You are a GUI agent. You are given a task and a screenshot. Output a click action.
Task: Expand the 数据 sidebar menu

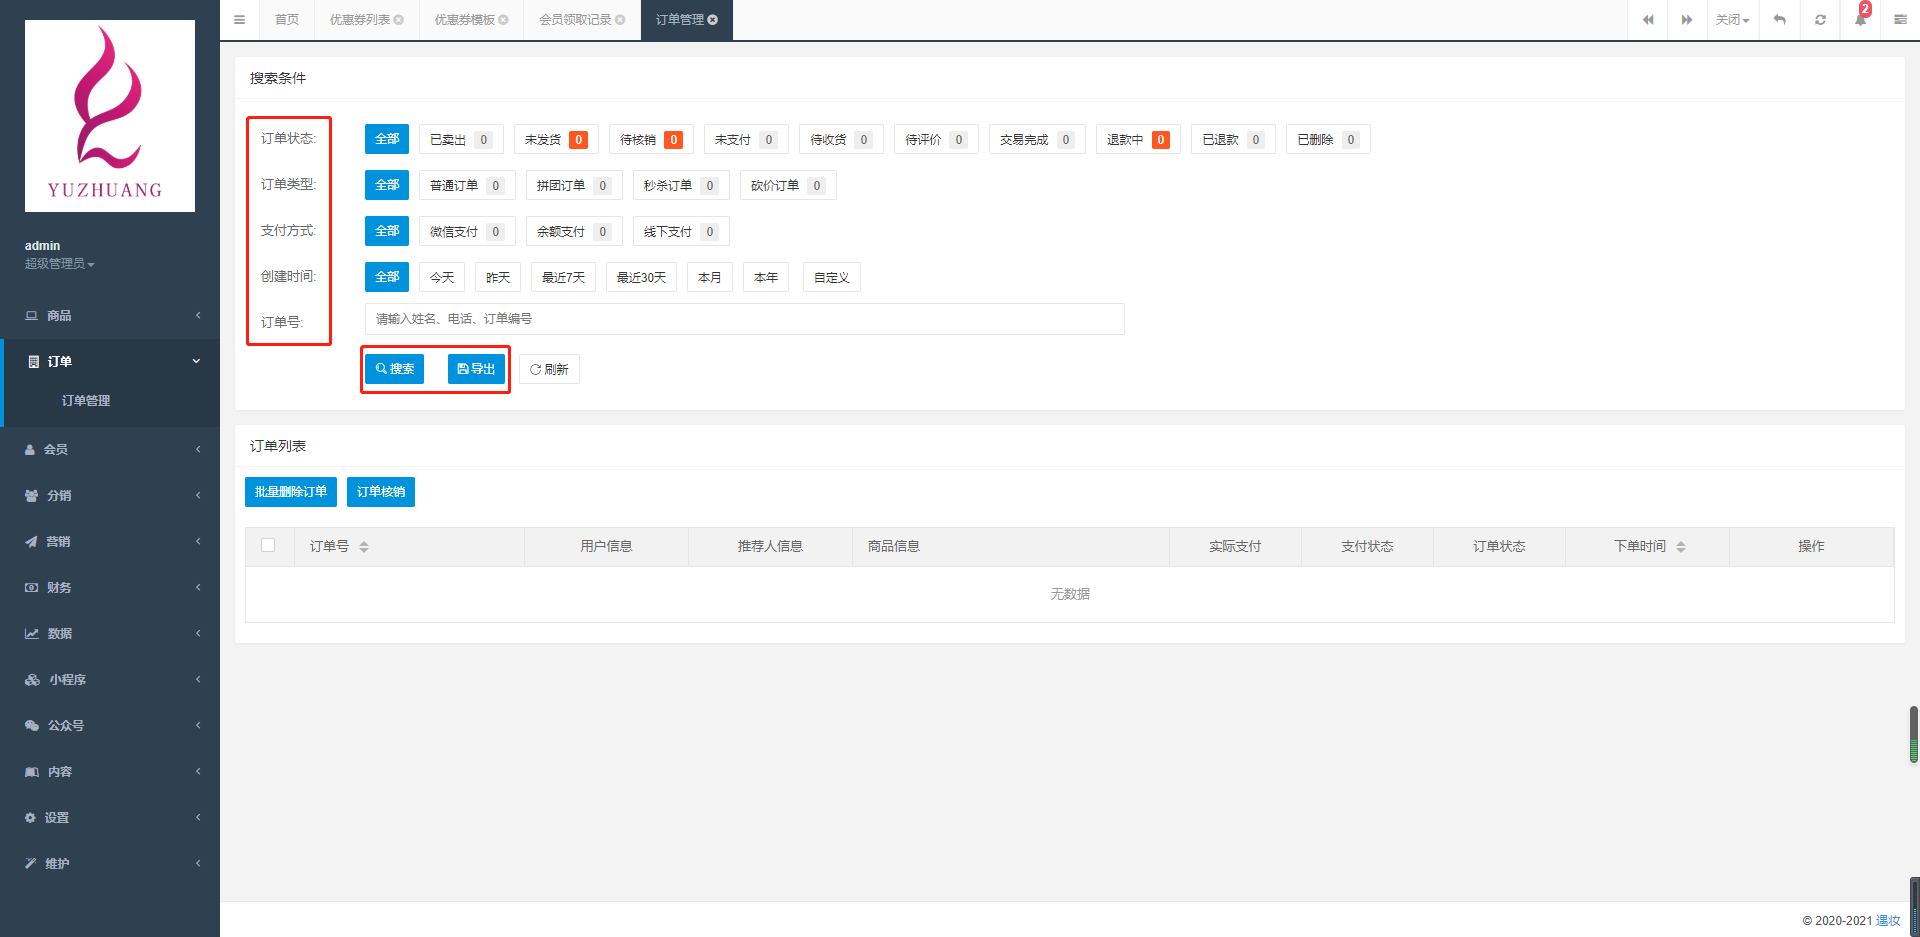110,634
